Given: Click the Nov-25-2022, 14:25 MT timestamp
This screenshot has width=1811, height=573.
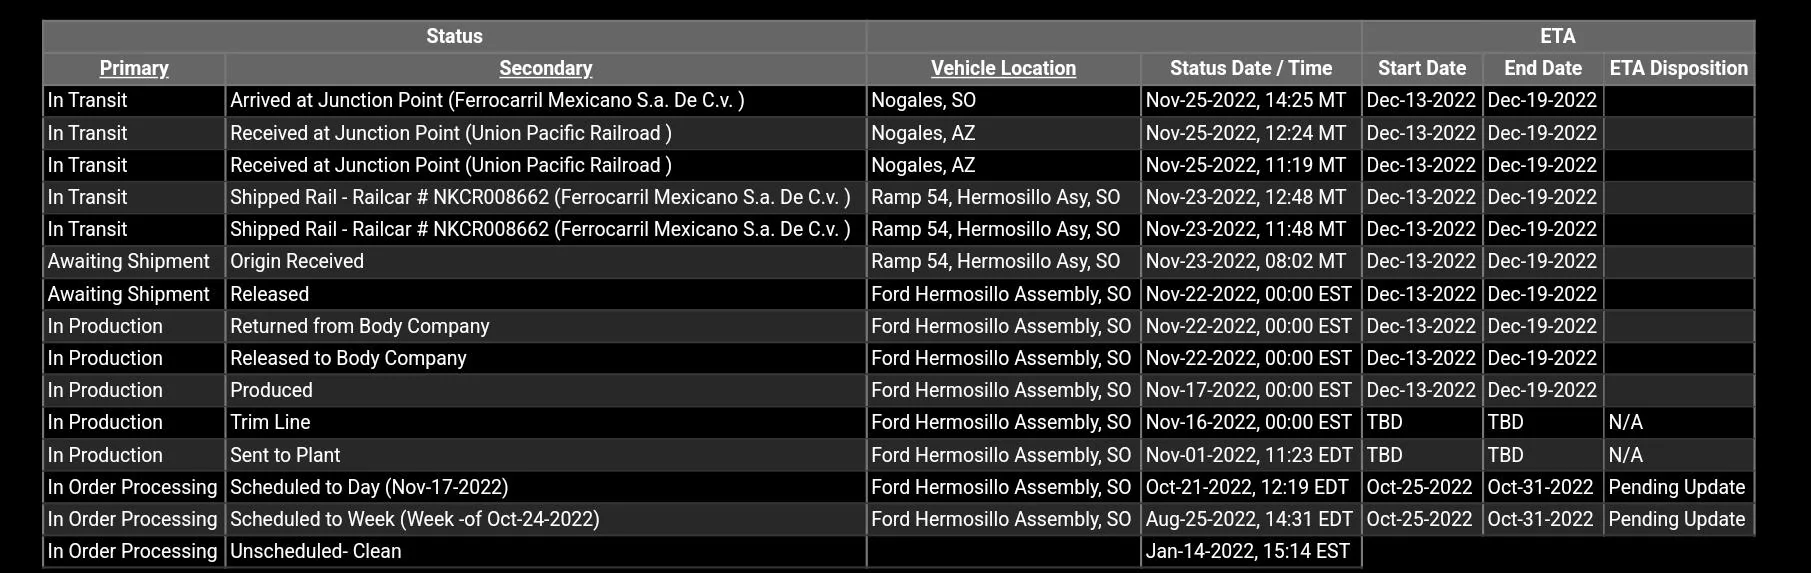Looking at the screenshot, I should tap(1246, 100).
